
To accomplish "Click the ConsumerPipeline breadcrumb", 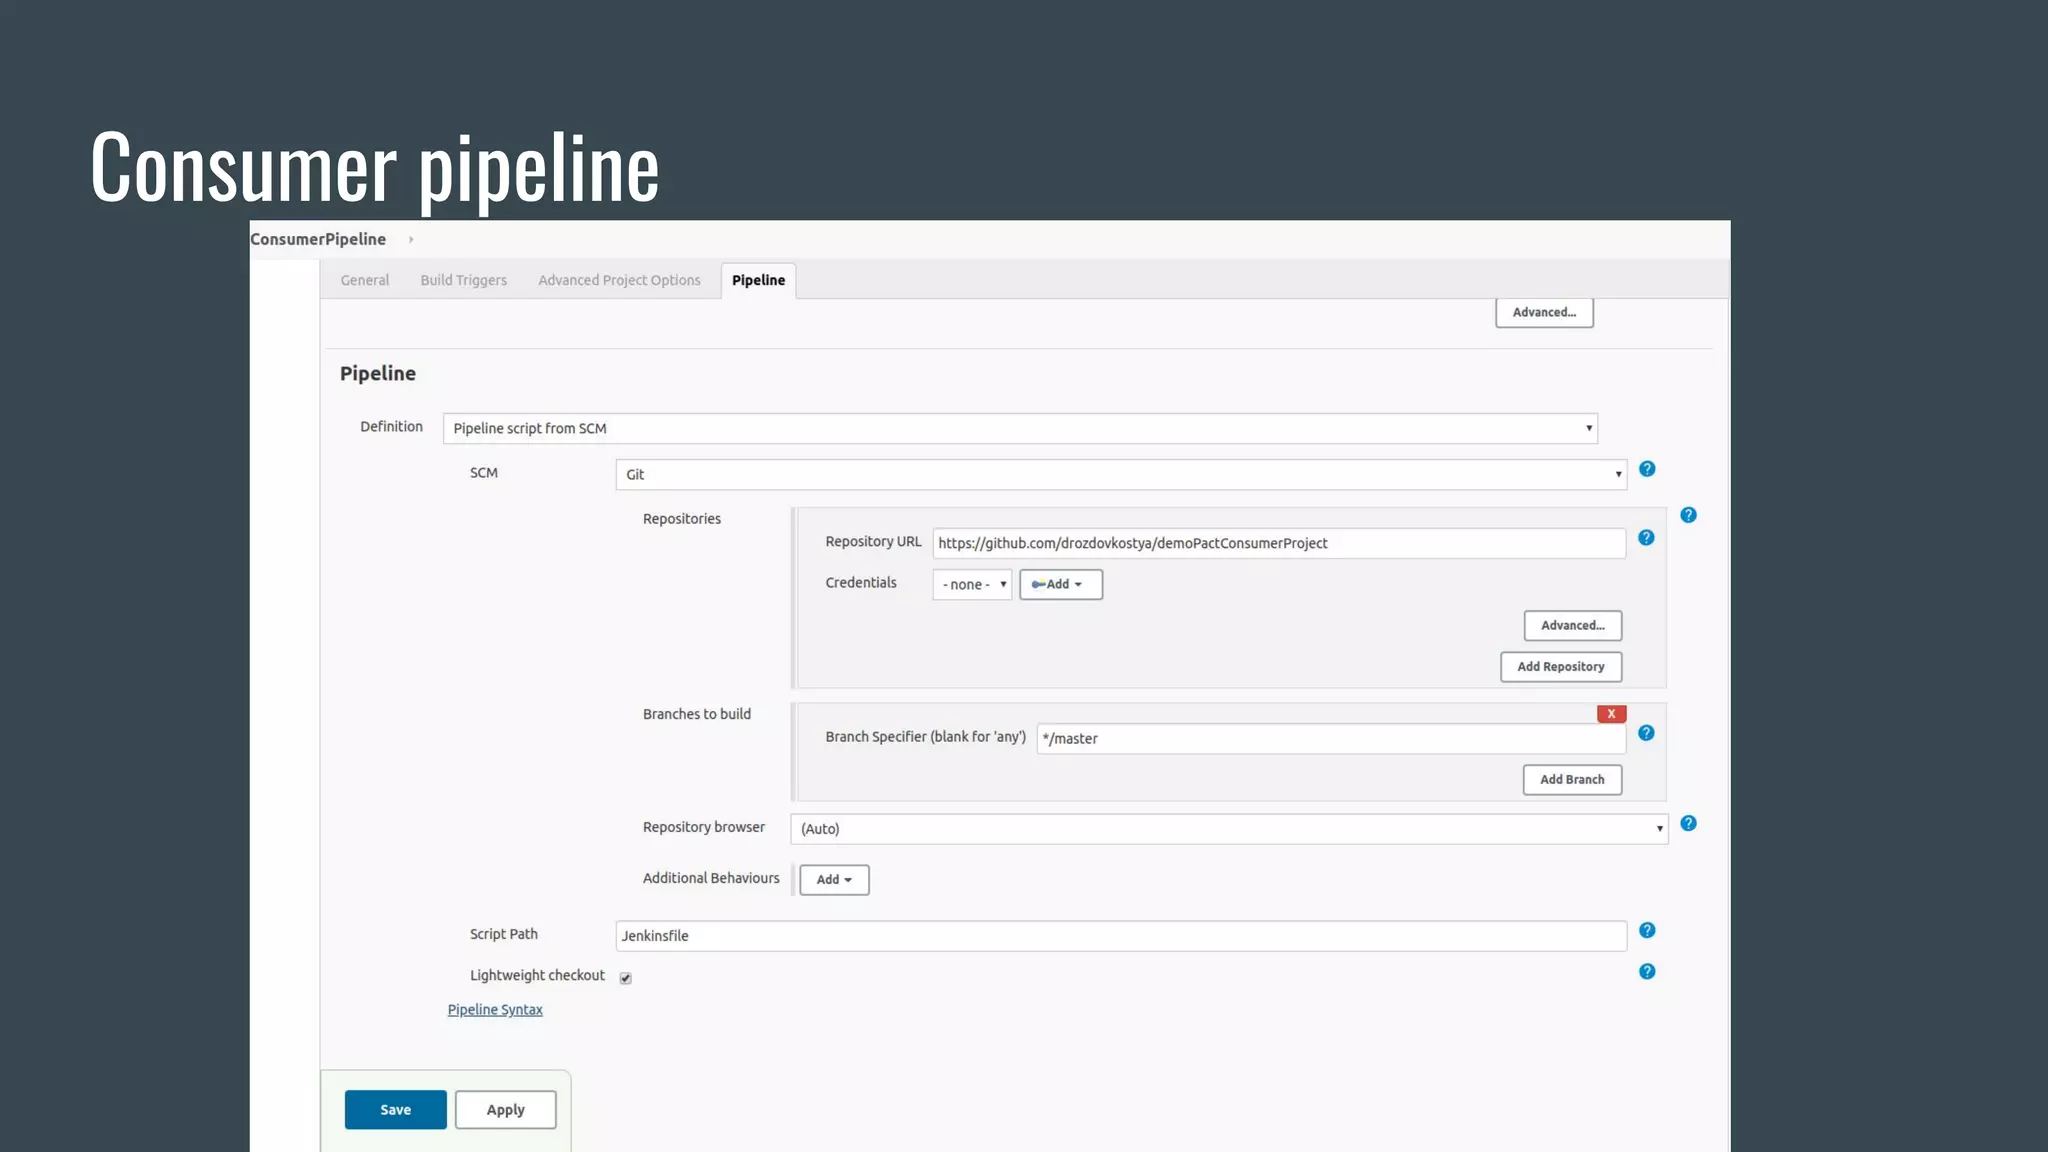I will tap(318, 239).
